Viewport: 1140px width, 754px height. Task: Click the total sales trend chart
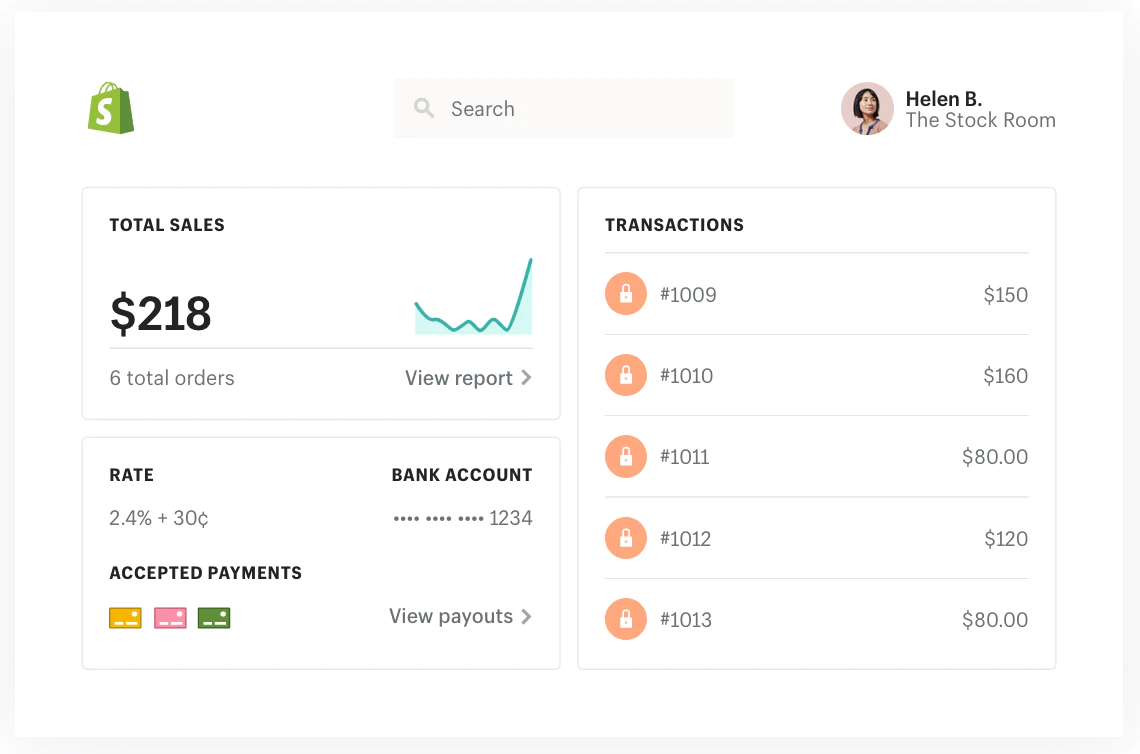click(x=474, y=300)
